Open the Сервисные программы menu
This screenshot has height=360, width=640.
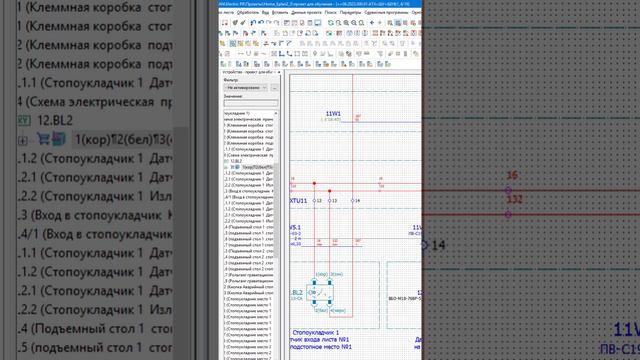pos(387,13)
